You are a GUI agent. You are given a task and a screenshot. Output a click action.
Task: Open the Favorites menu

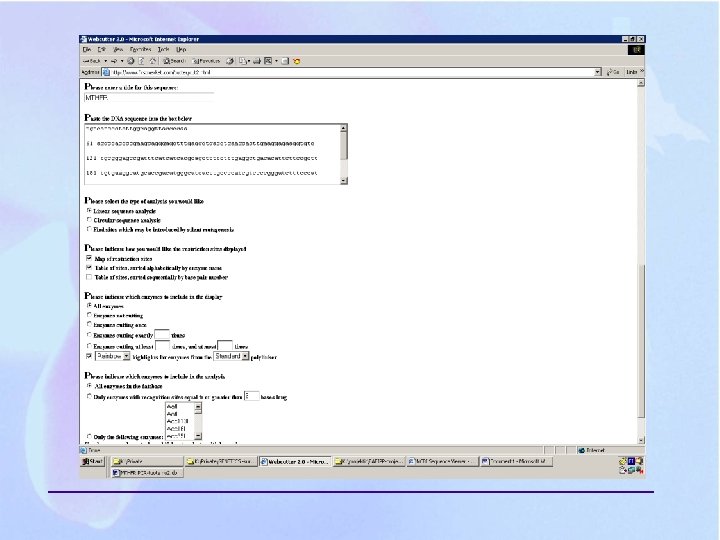point(141,49)
